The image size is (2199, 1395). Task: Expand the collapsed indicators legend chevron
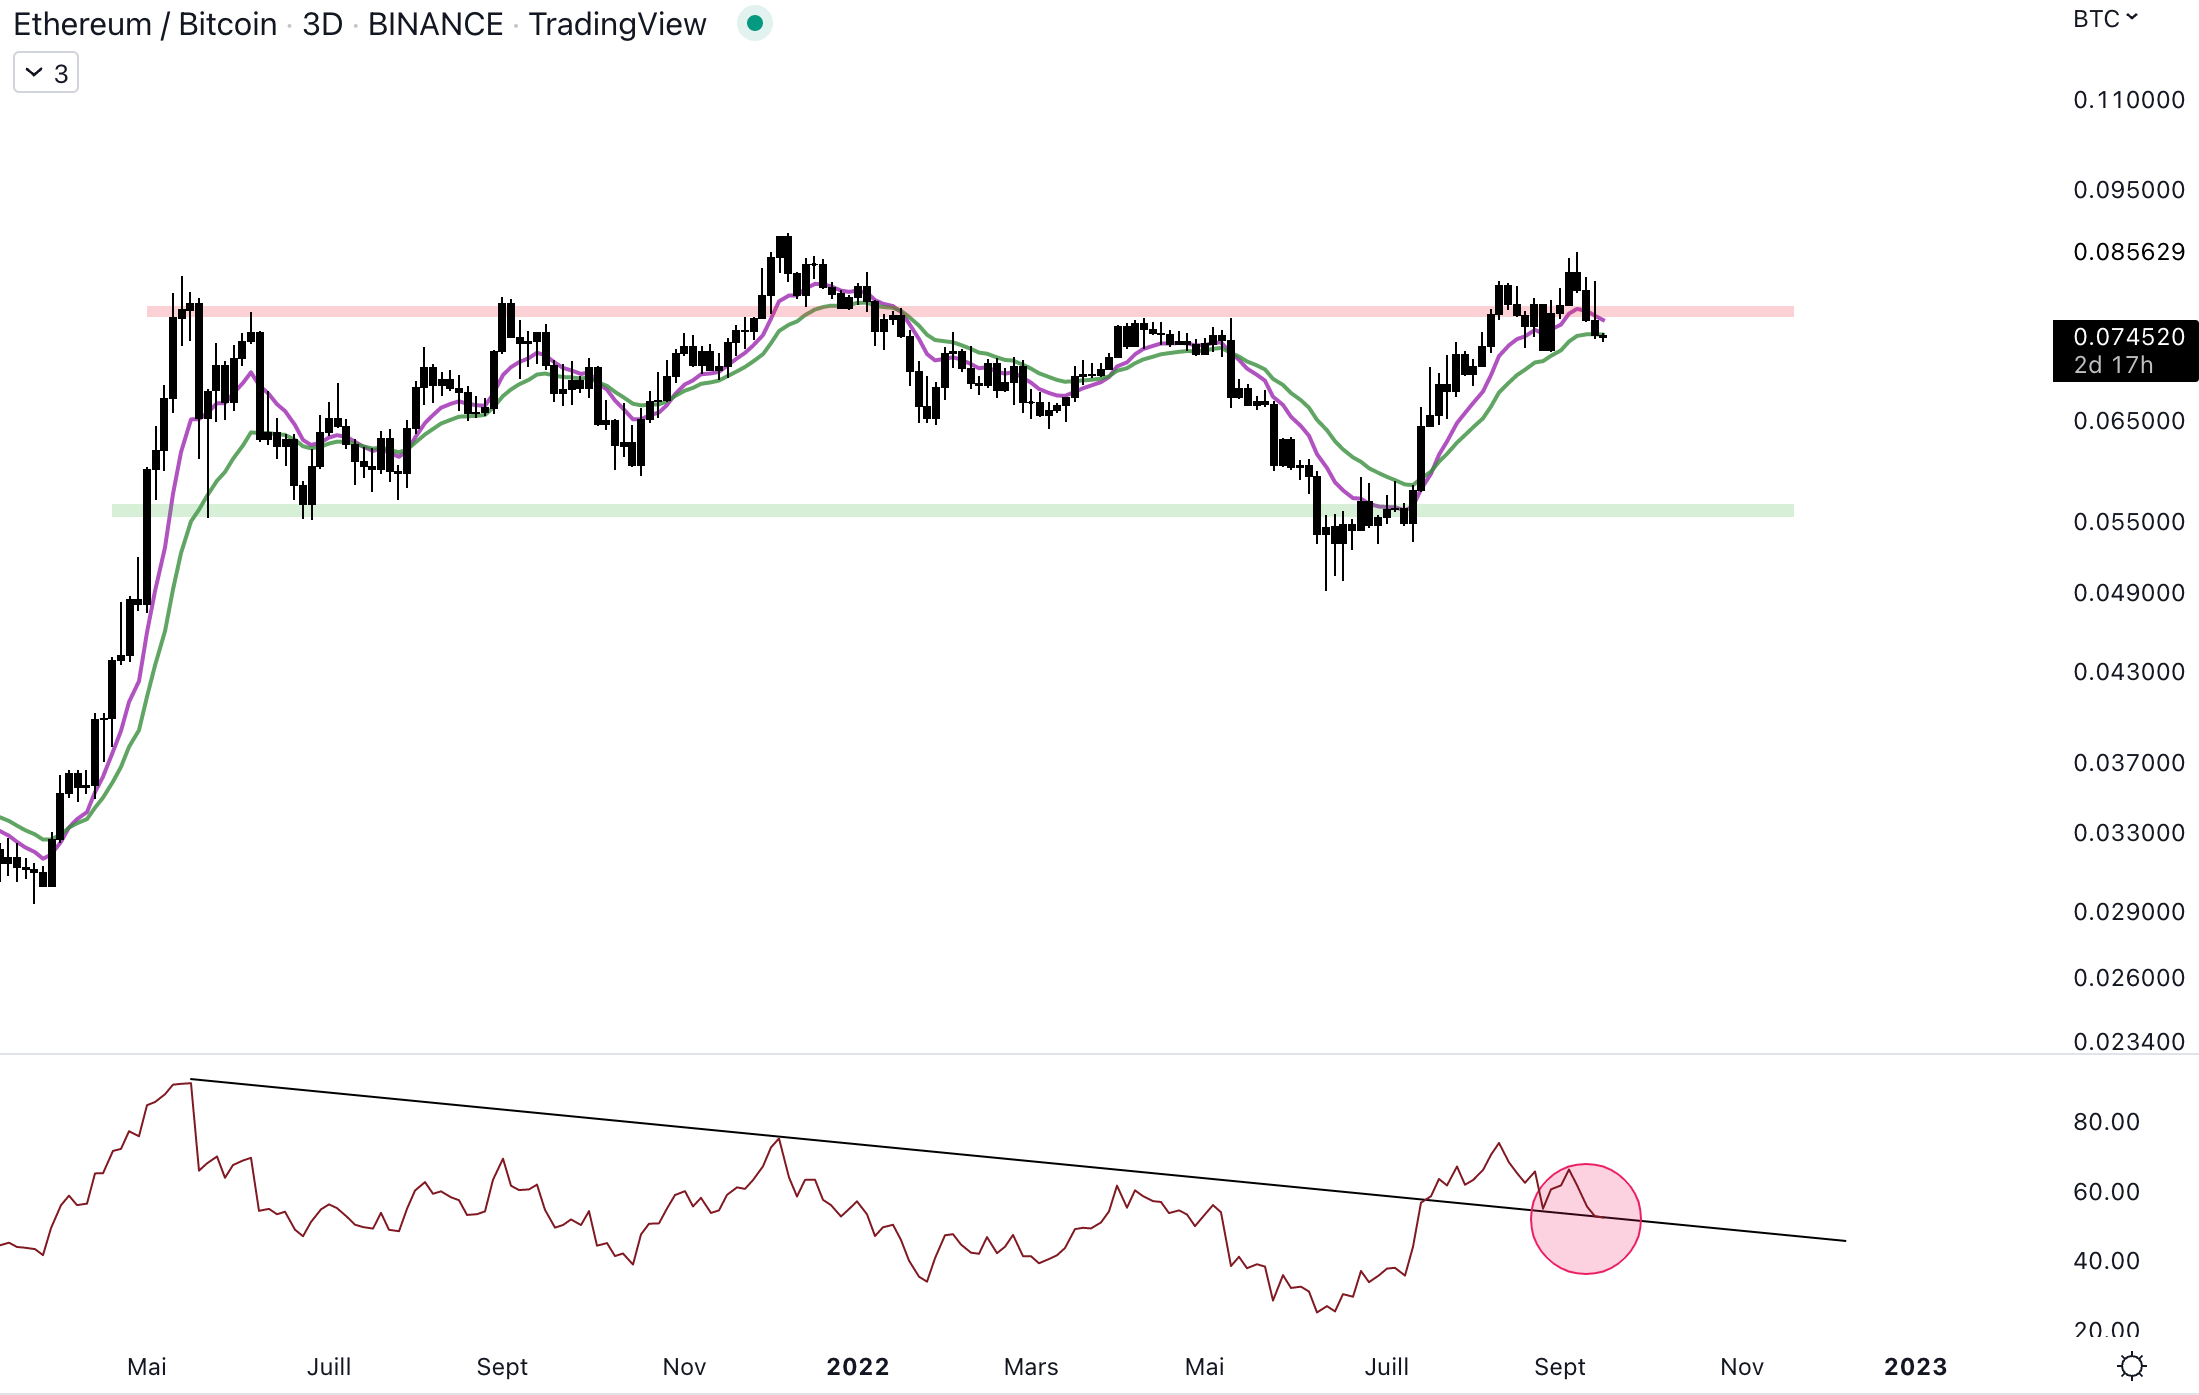click(34, 73)
